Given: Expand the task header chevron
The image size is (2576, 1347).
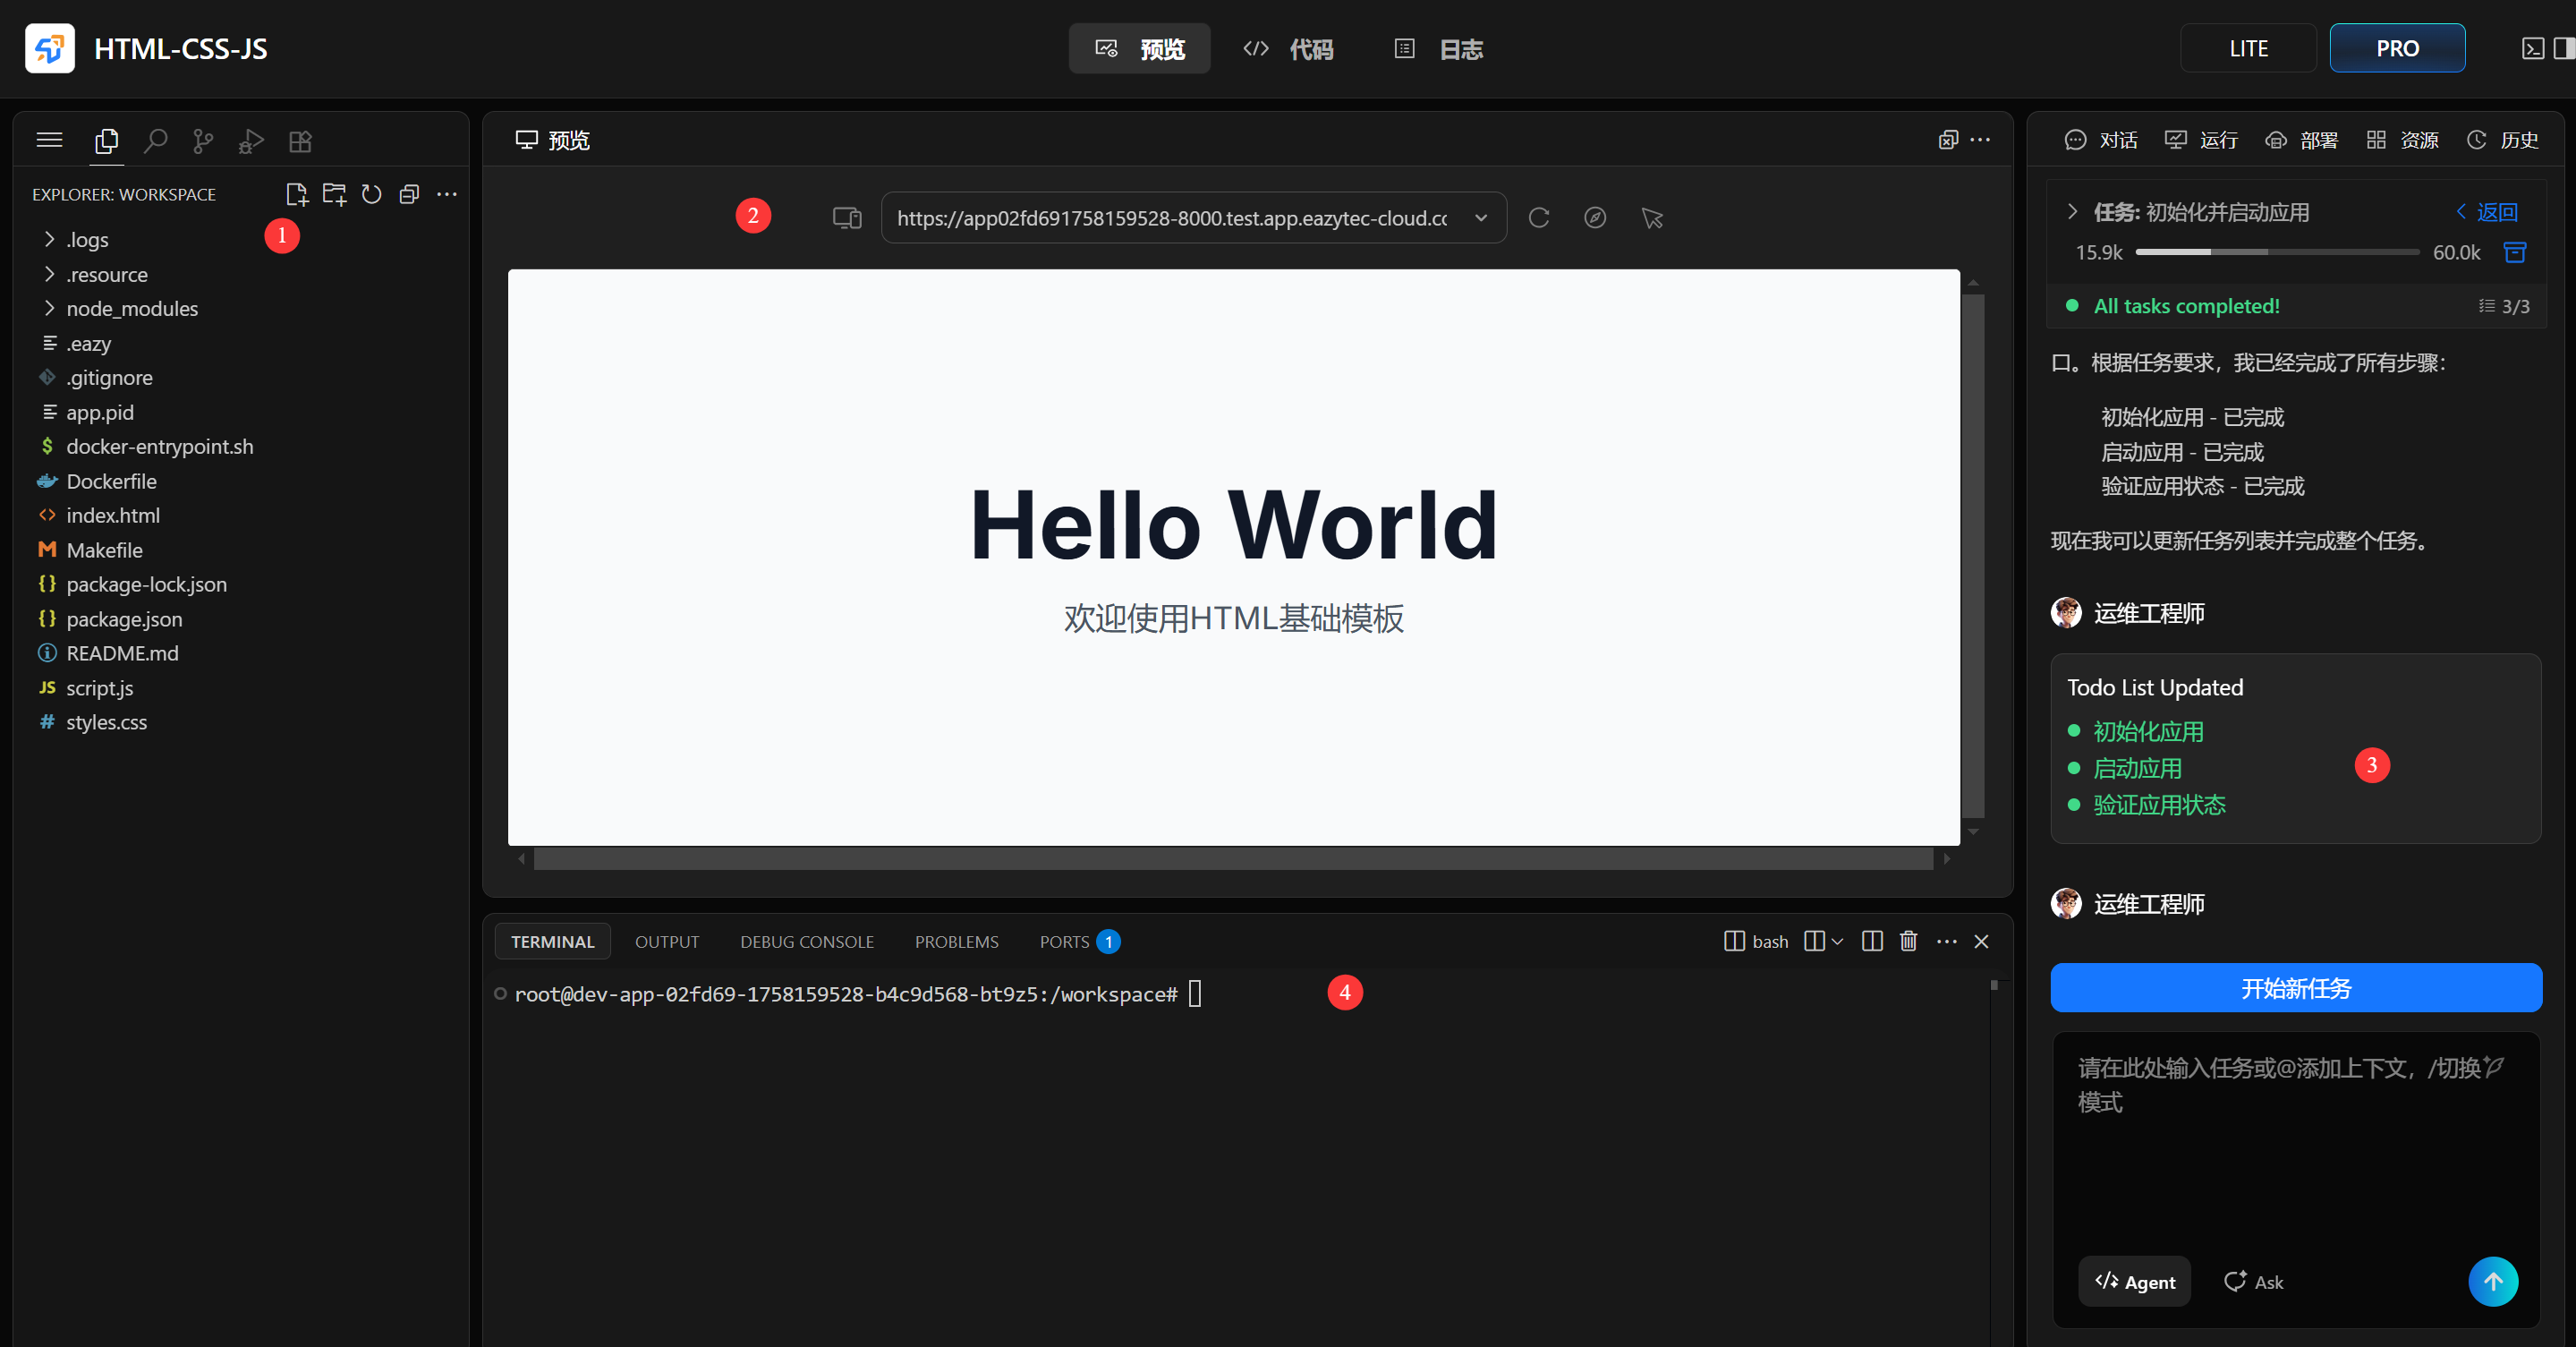Looking at the screenshot, I should (2072, 212).
